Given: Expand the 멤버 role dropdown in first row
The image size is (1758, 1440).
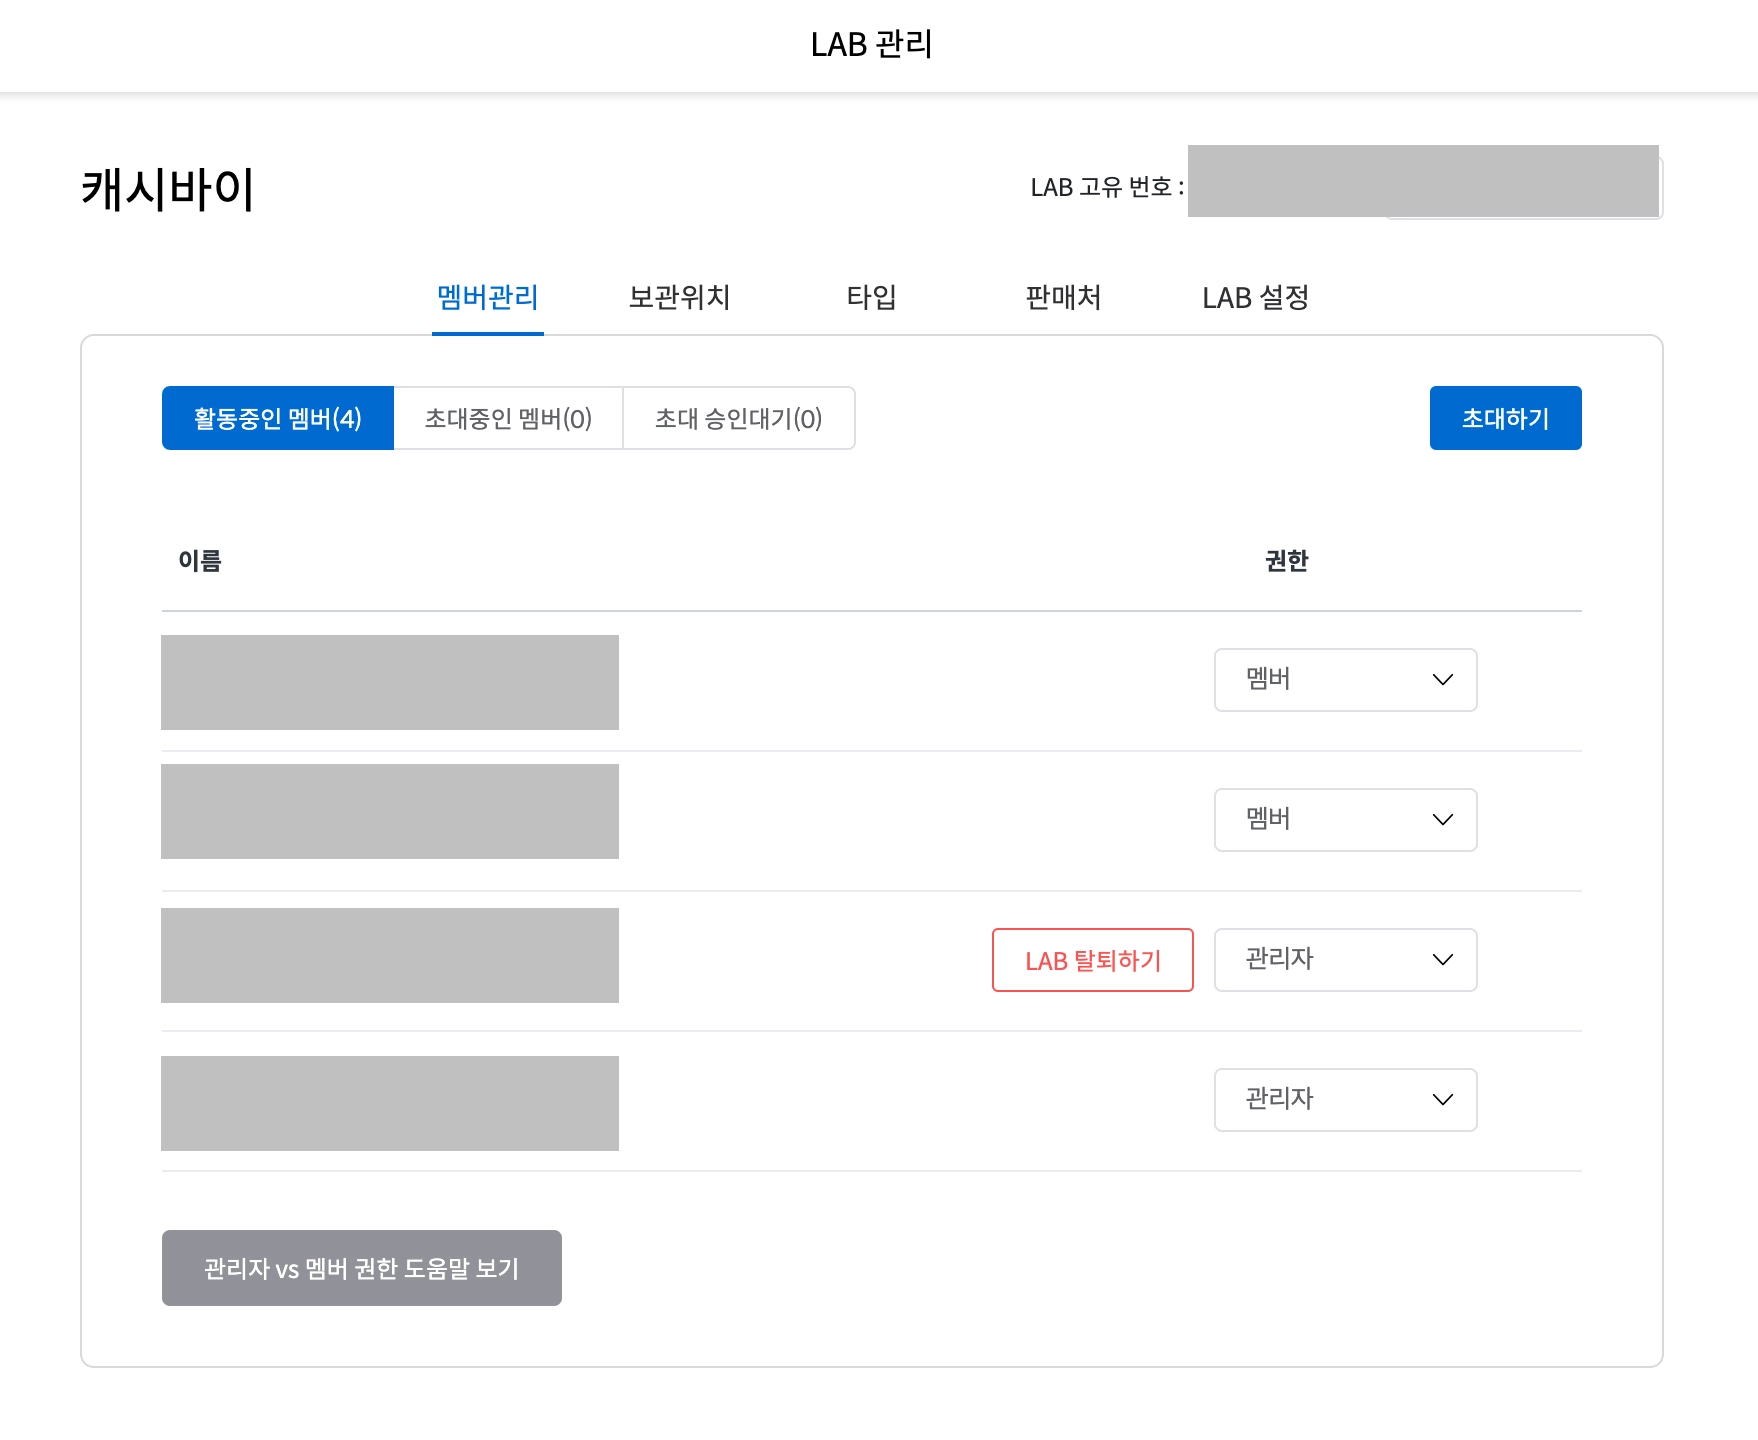Looking at the screenshot, I should 1346,680.
